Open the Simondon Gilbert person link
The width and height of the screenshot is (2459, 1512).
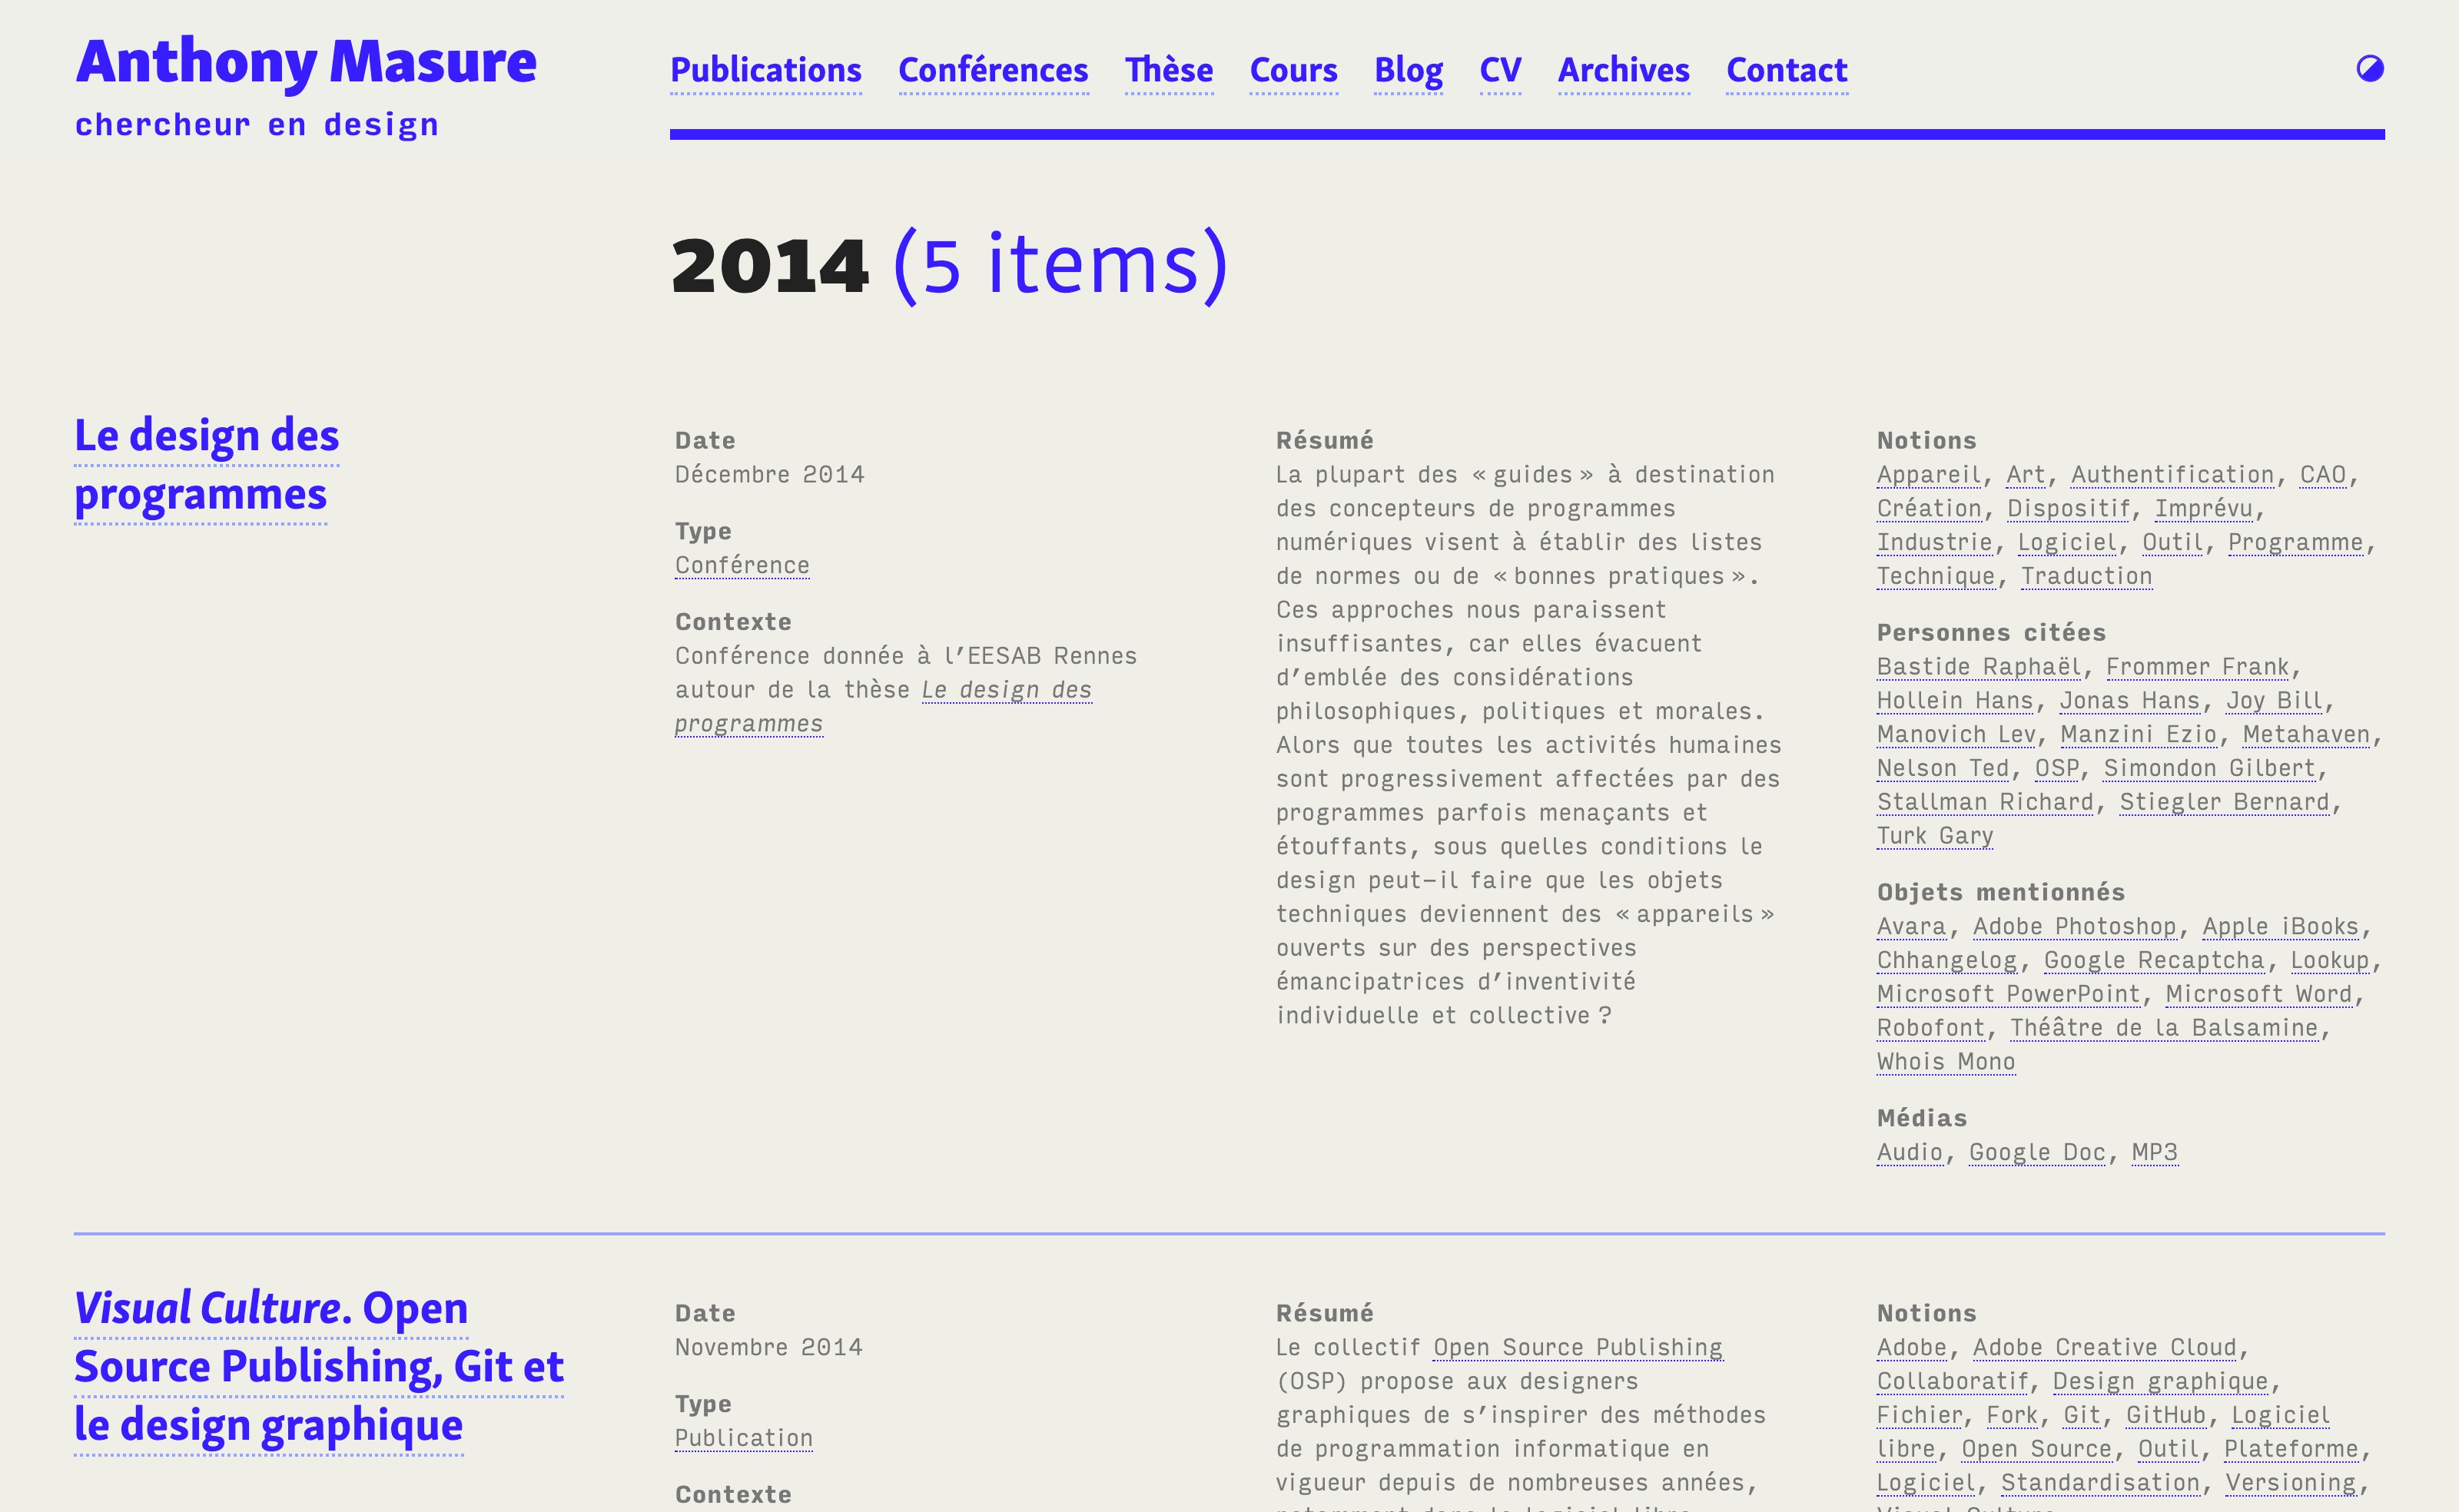[x=2208, y=768]
